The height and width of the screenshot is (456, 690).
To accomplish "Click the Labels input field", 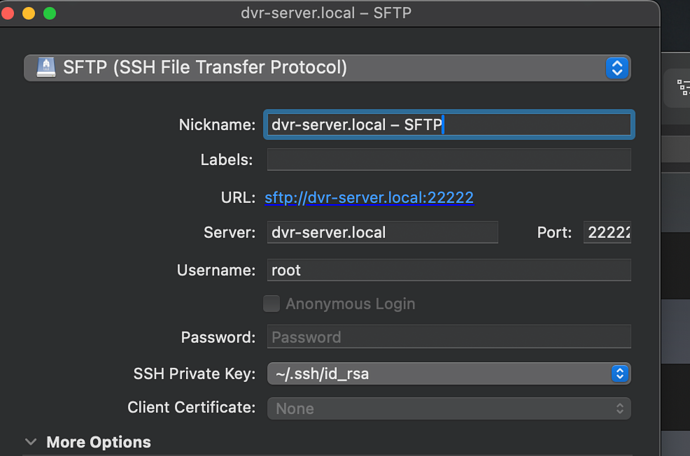I will point(448,160).
